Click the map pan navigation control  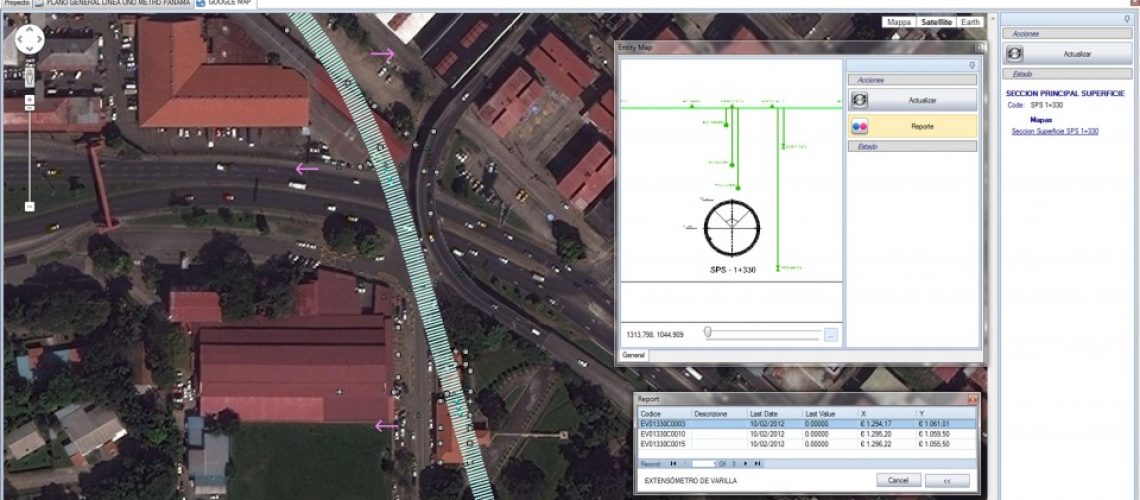(x=30, y=39)
